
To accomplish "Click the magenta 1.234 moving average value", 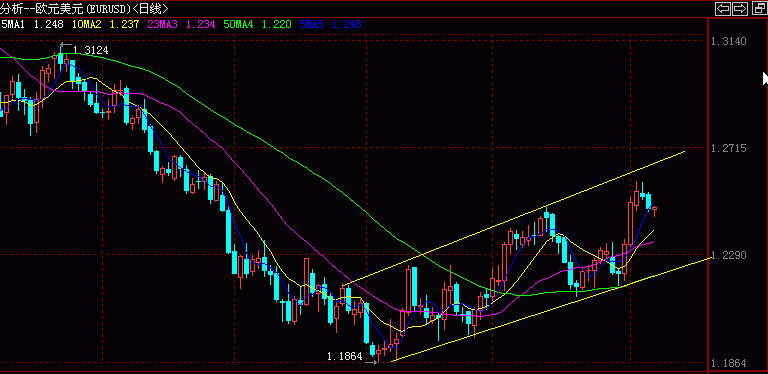I will click(x=201, y=24).
